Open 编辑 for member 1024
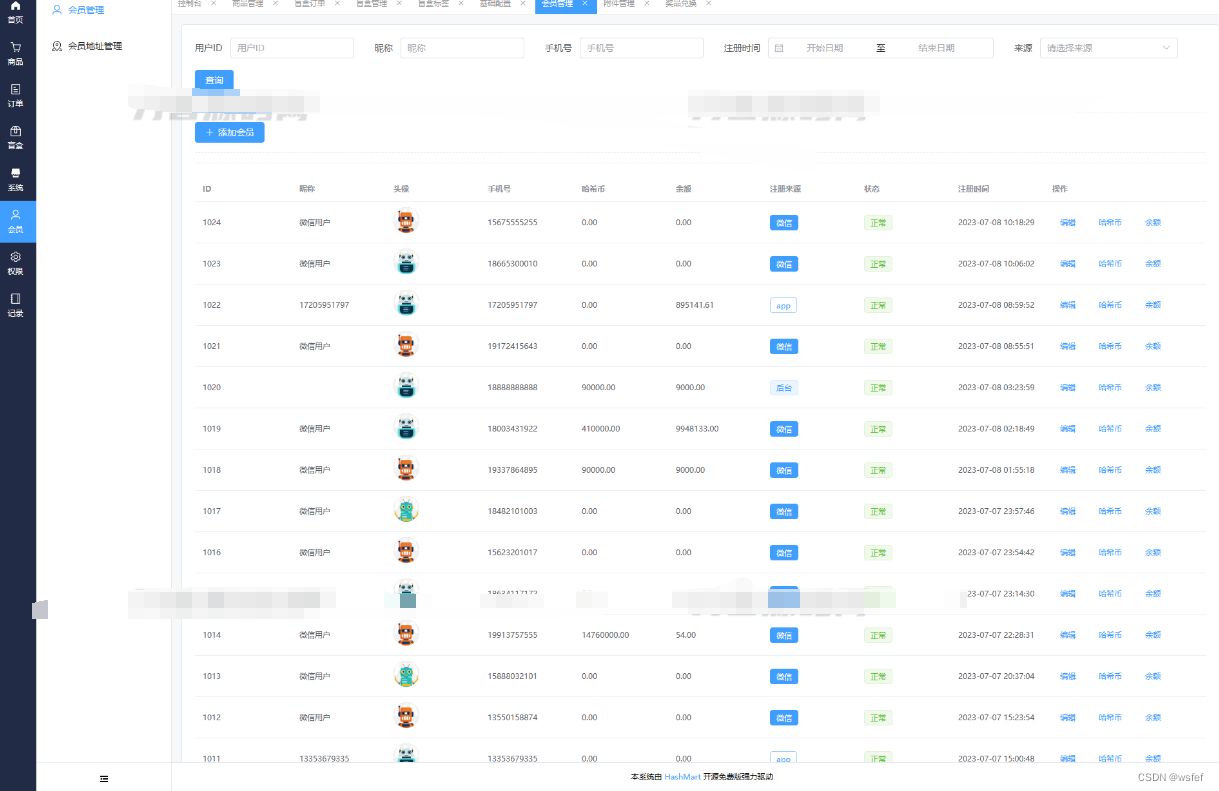1219x791 pixels. [x=1067, y=222]
